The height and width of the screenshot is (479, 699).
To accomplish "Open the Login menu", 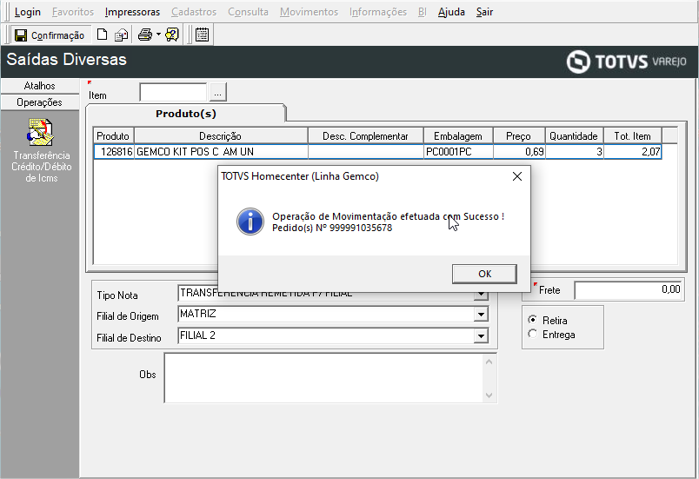I will tap(28, 12).
